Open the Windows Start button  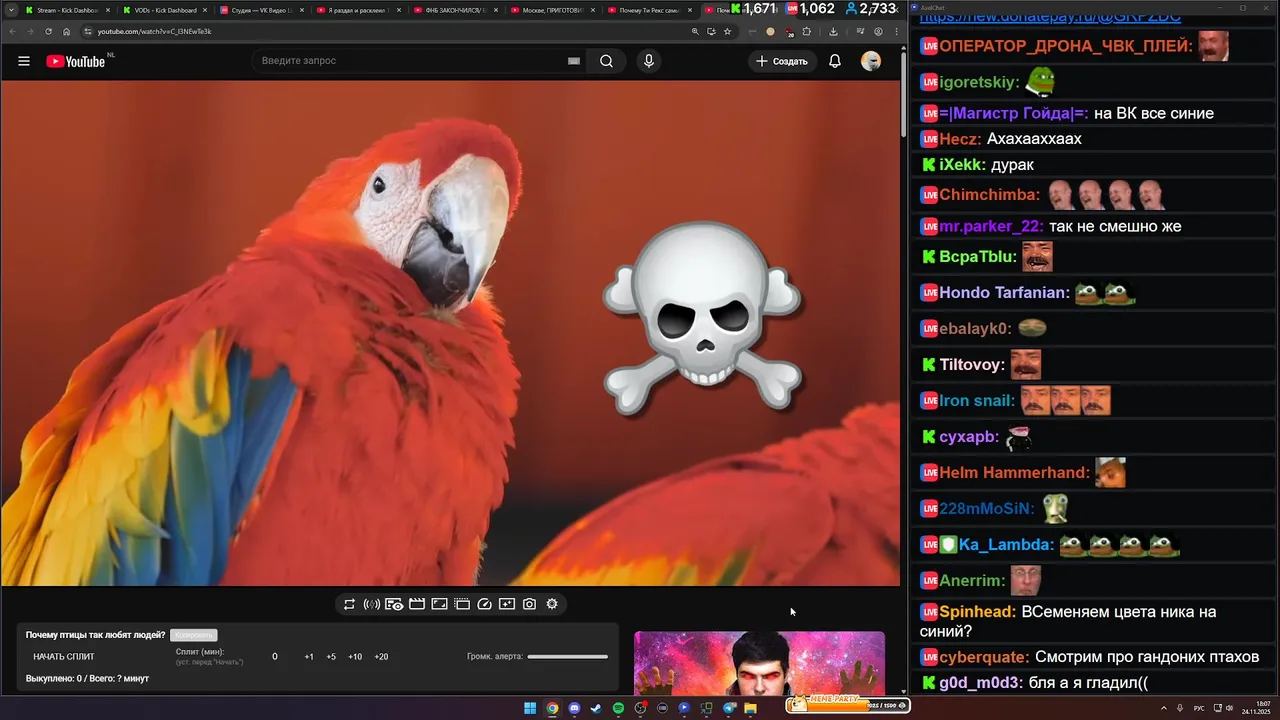530,708
